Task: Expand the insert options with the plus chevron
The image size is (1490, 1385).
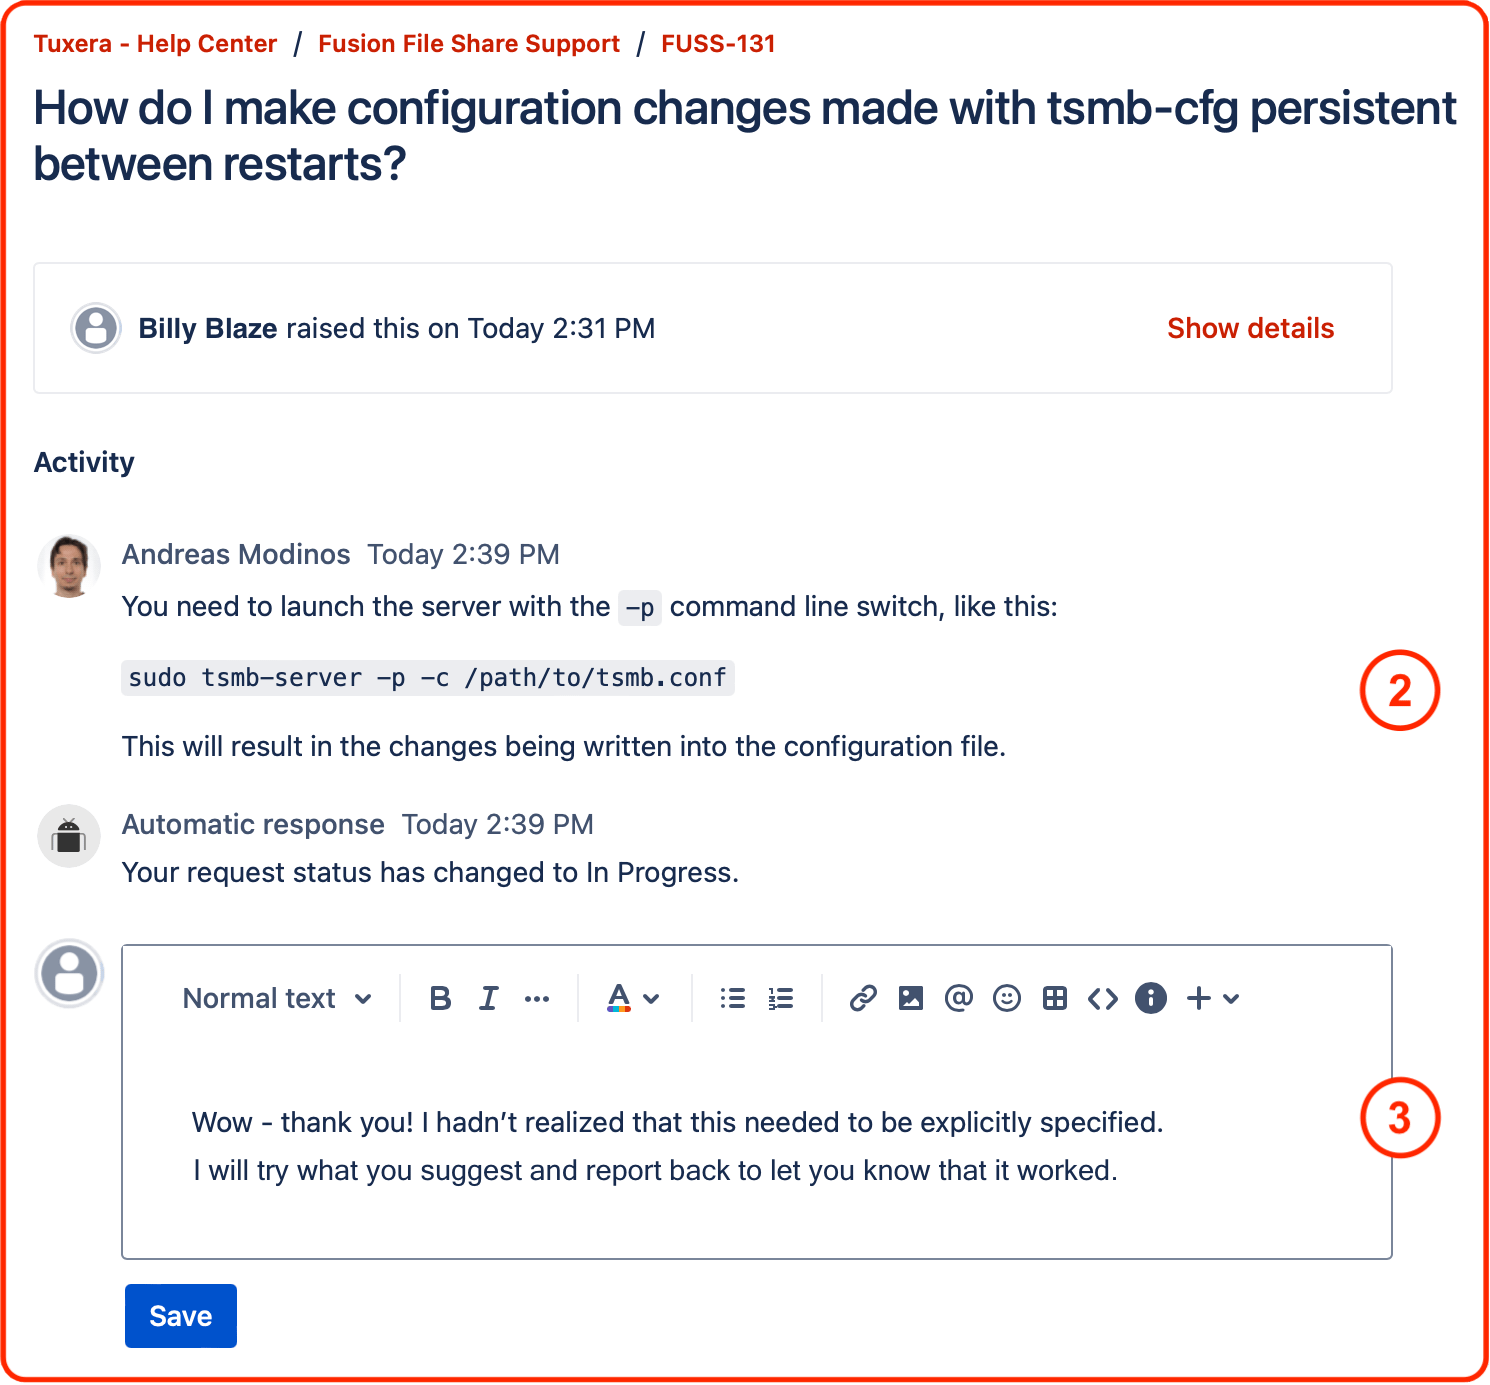Action: (x=1229, y=997)
